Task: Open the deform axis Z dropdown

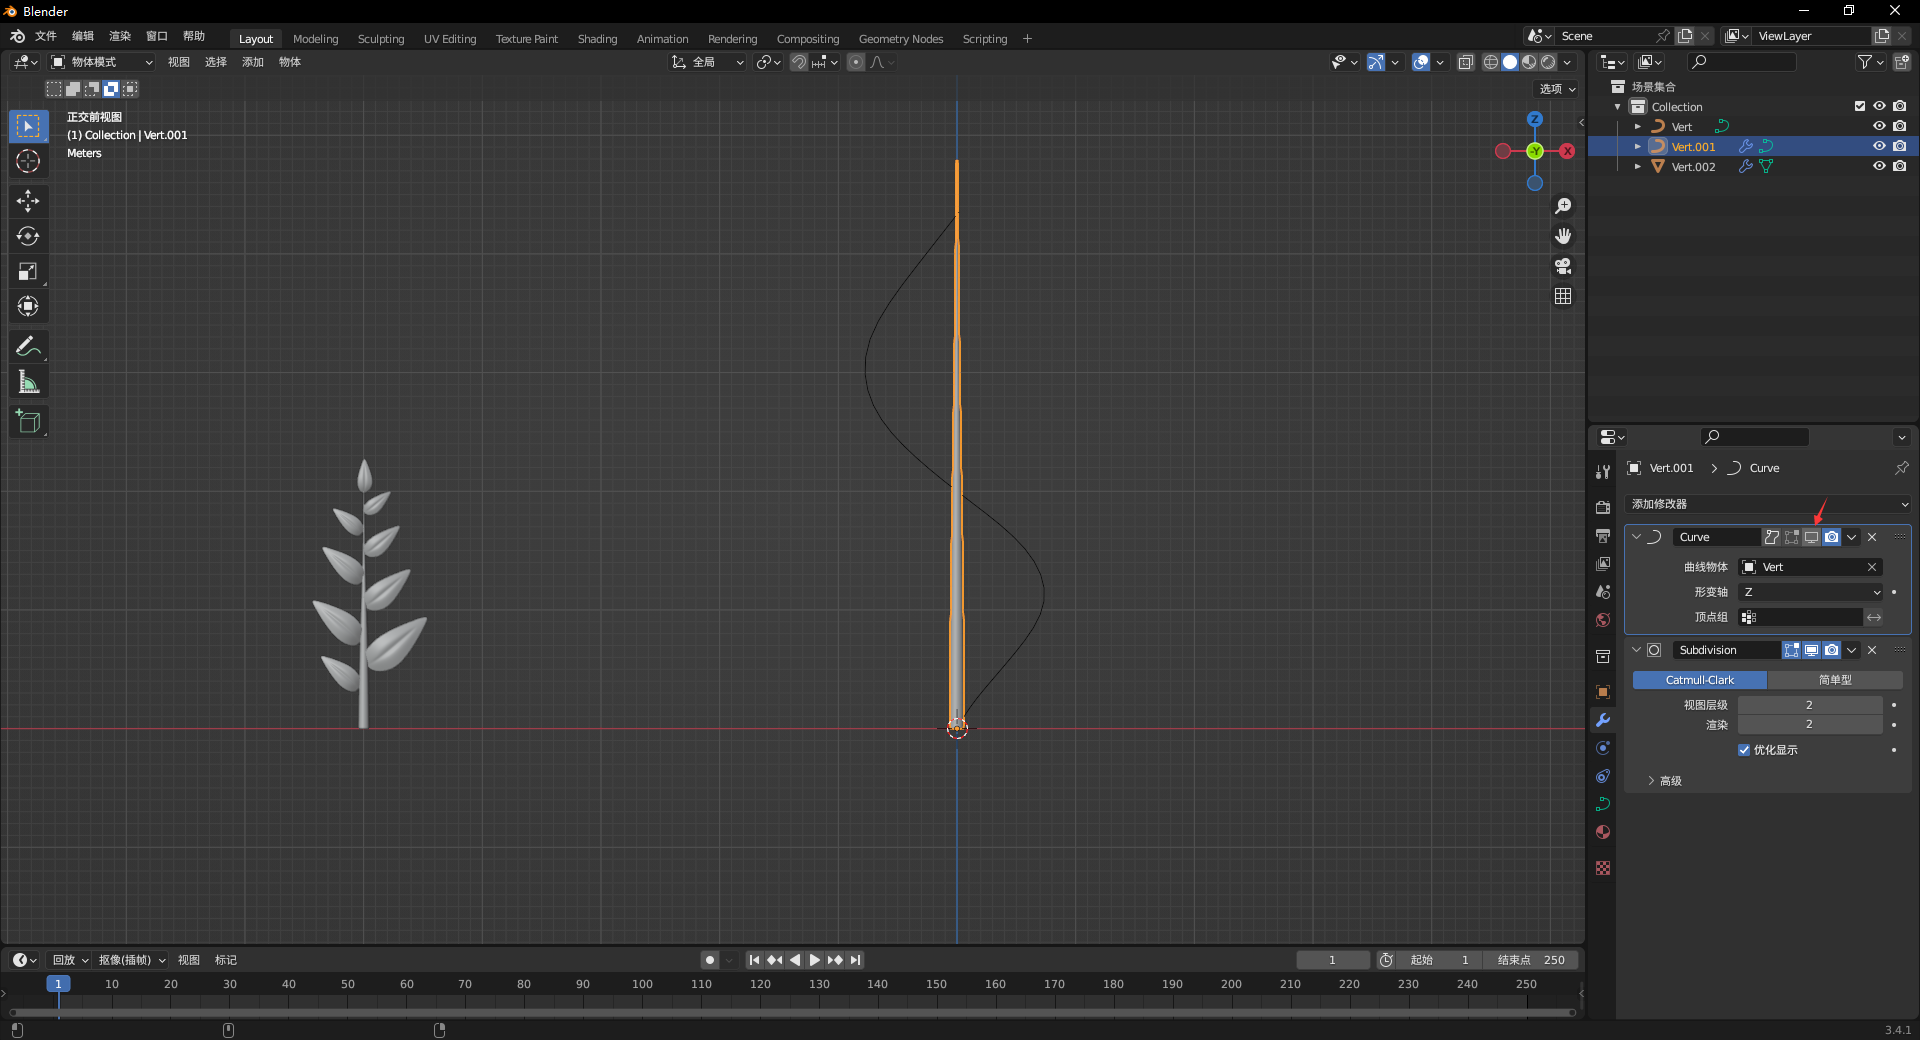Action: 1811,592
